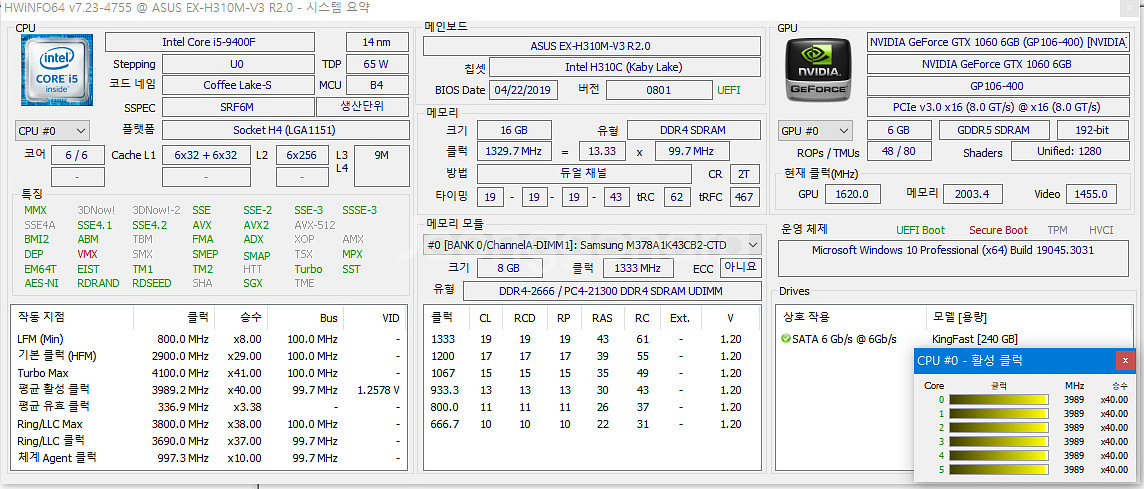This screenshot has width=1144, height=489.
Task: Click the DDR4-2666 / PC4-21300 module type field
Action: point(611,290)
